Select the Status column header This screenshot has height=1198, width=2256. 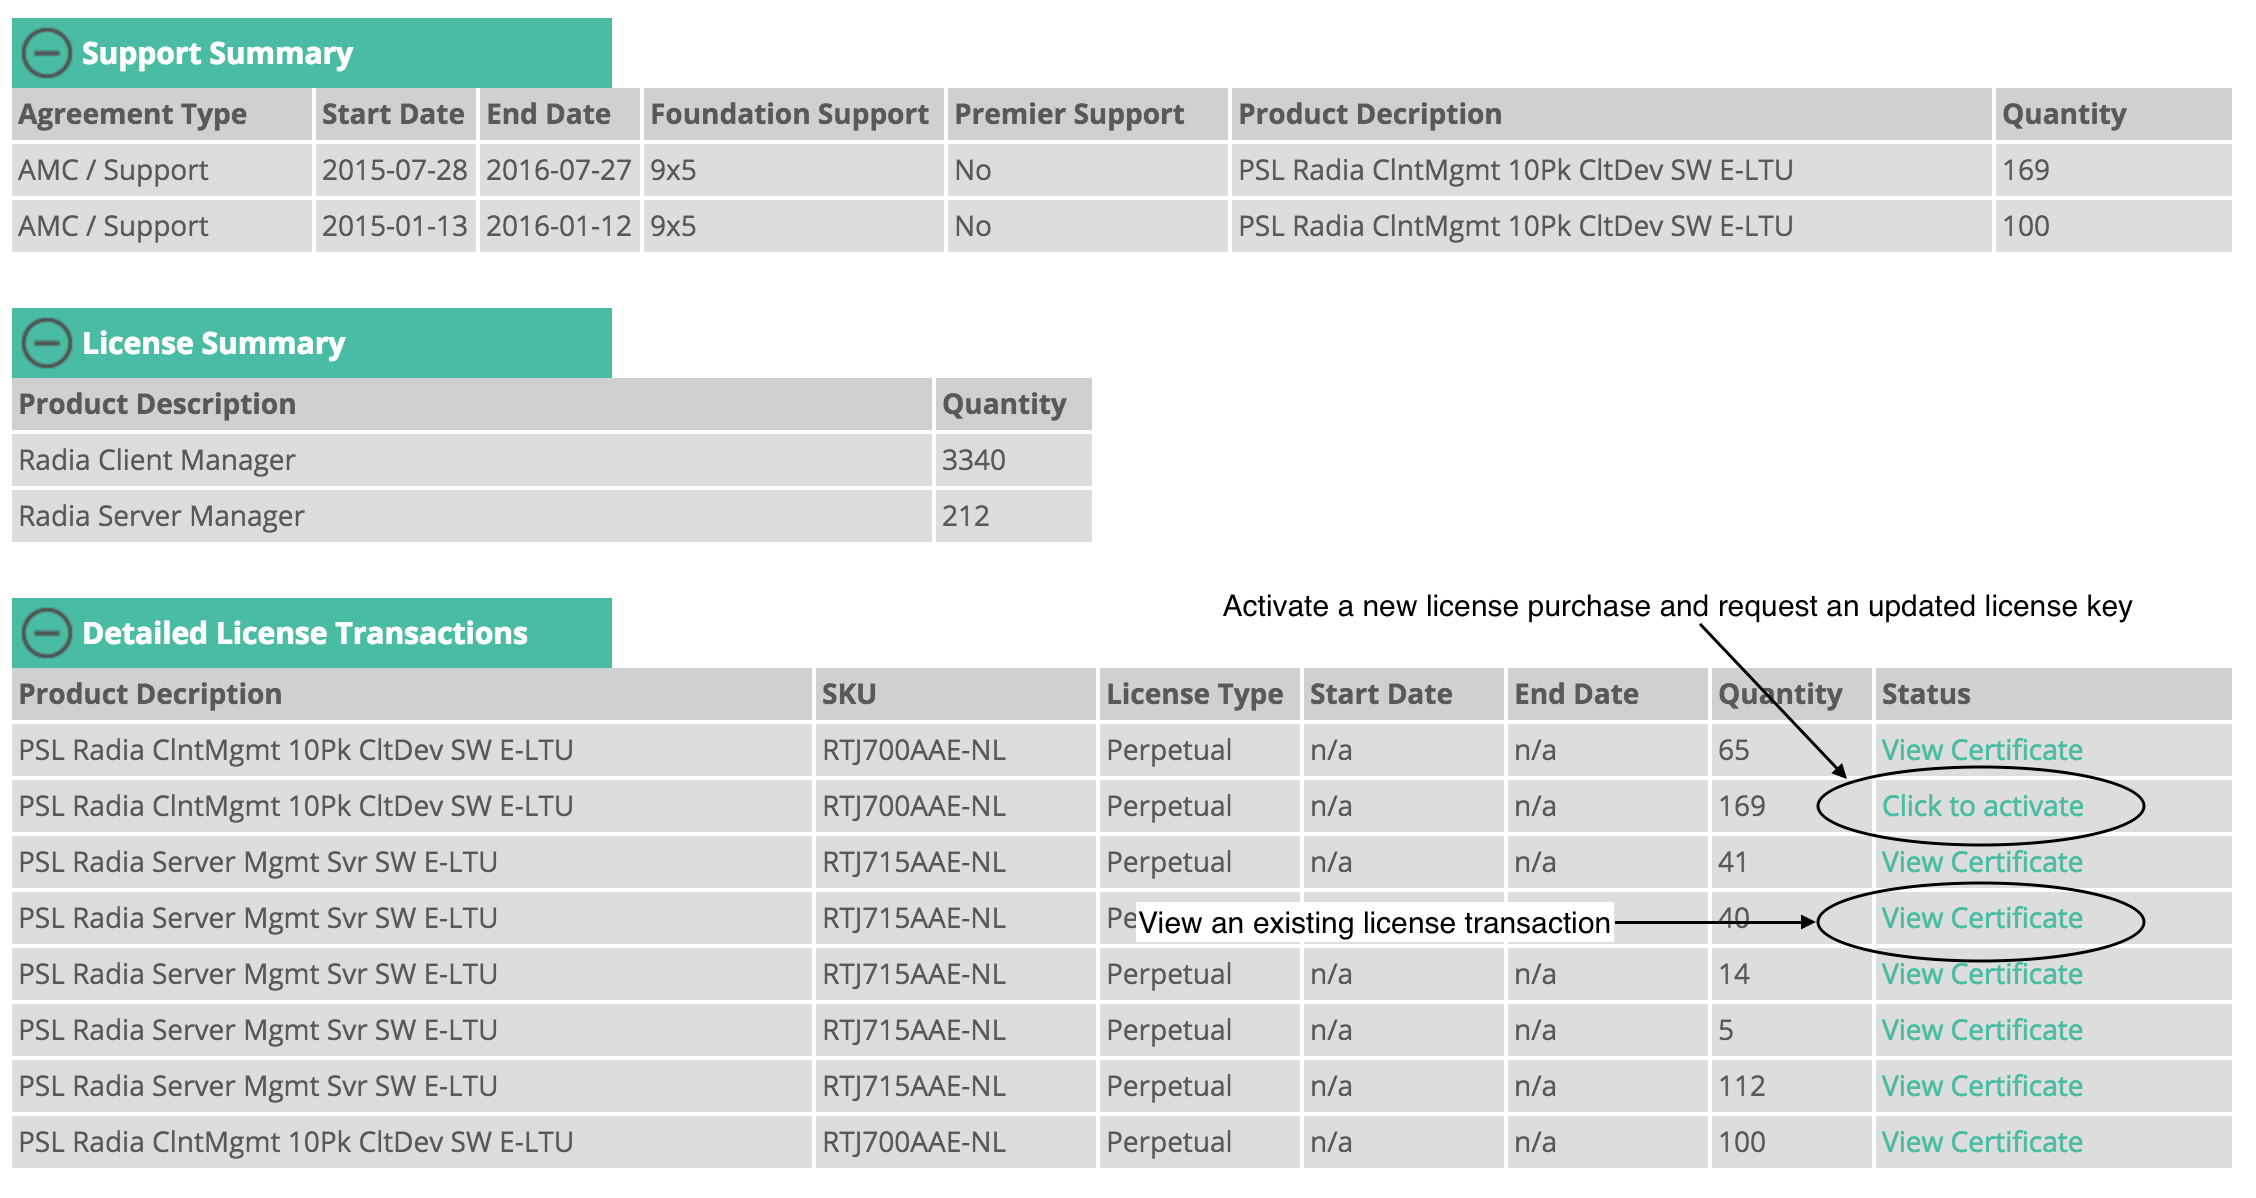[2054, 694]
